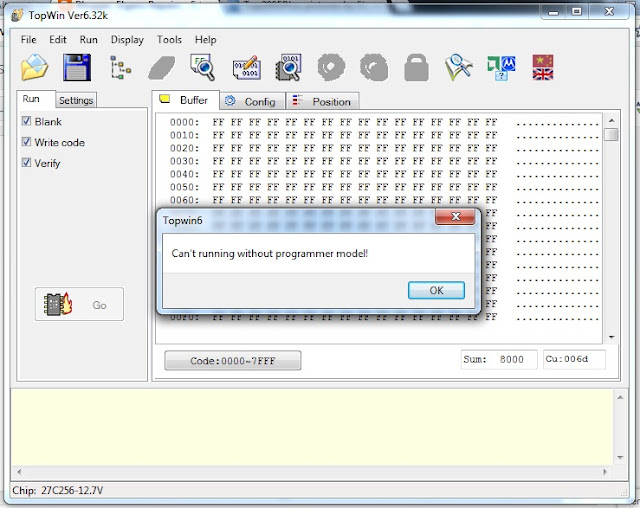Open the File menu
The height and width of the screenshot is (508, 640).
pos(29,40)
